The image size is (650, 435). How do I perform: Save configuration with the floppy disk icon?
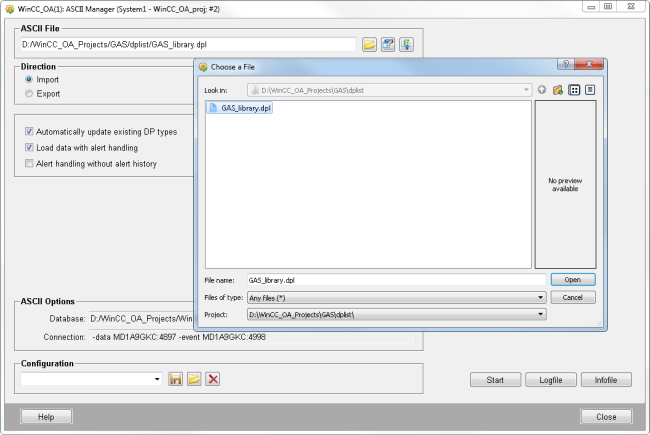pos(175,379)
